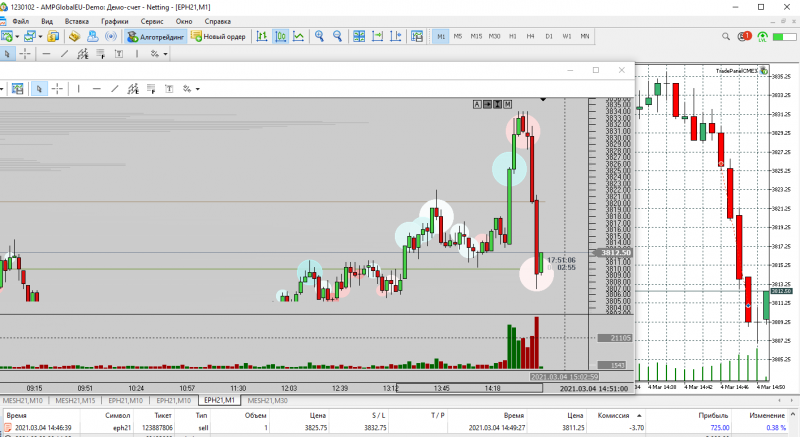Select crosshair in floating chart window toolbar
This screenshot has width=800, height=437.
[x=57, y=89]
